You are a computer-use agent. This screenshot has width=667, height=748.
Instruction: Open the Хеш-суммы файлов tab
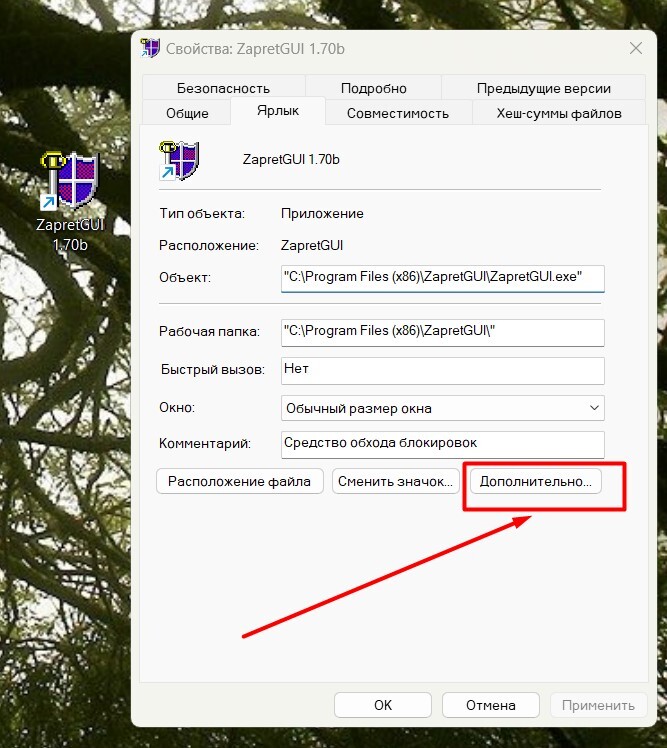click(559, 114)
